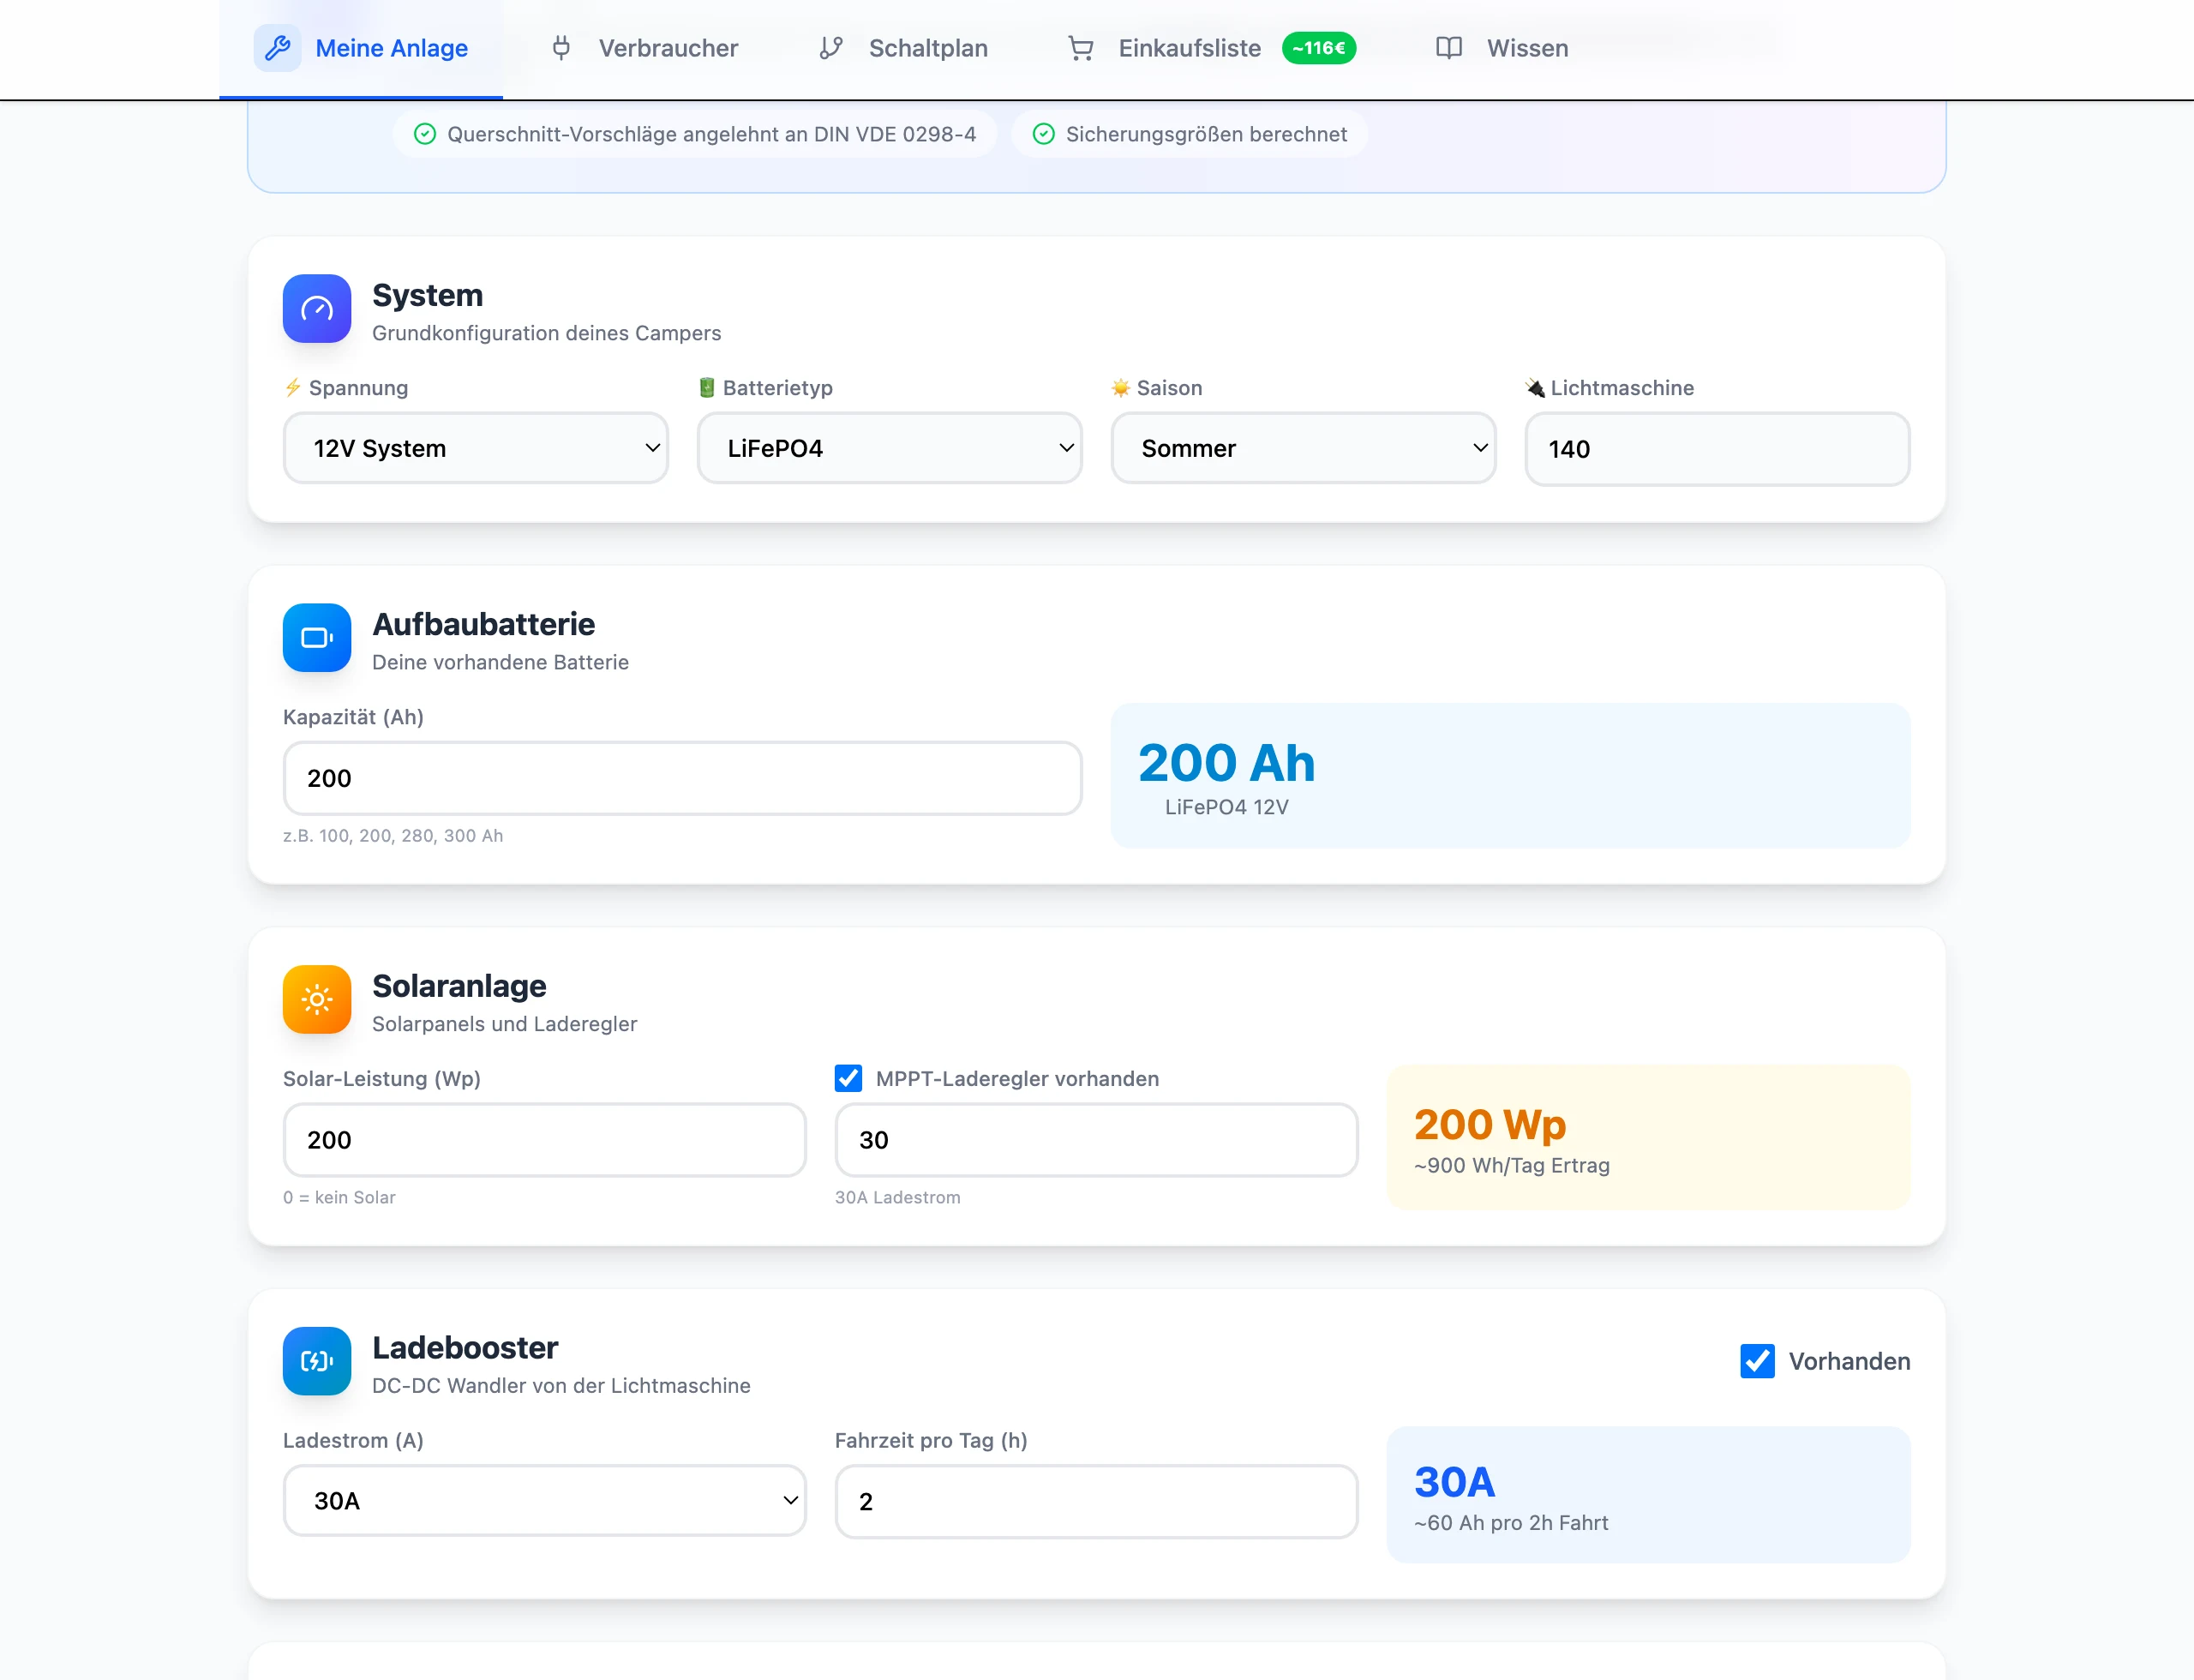This screenshot has height=1680, width=2194.
Task: Click the plug icon for Verbraucher
Action: point(561,48)
